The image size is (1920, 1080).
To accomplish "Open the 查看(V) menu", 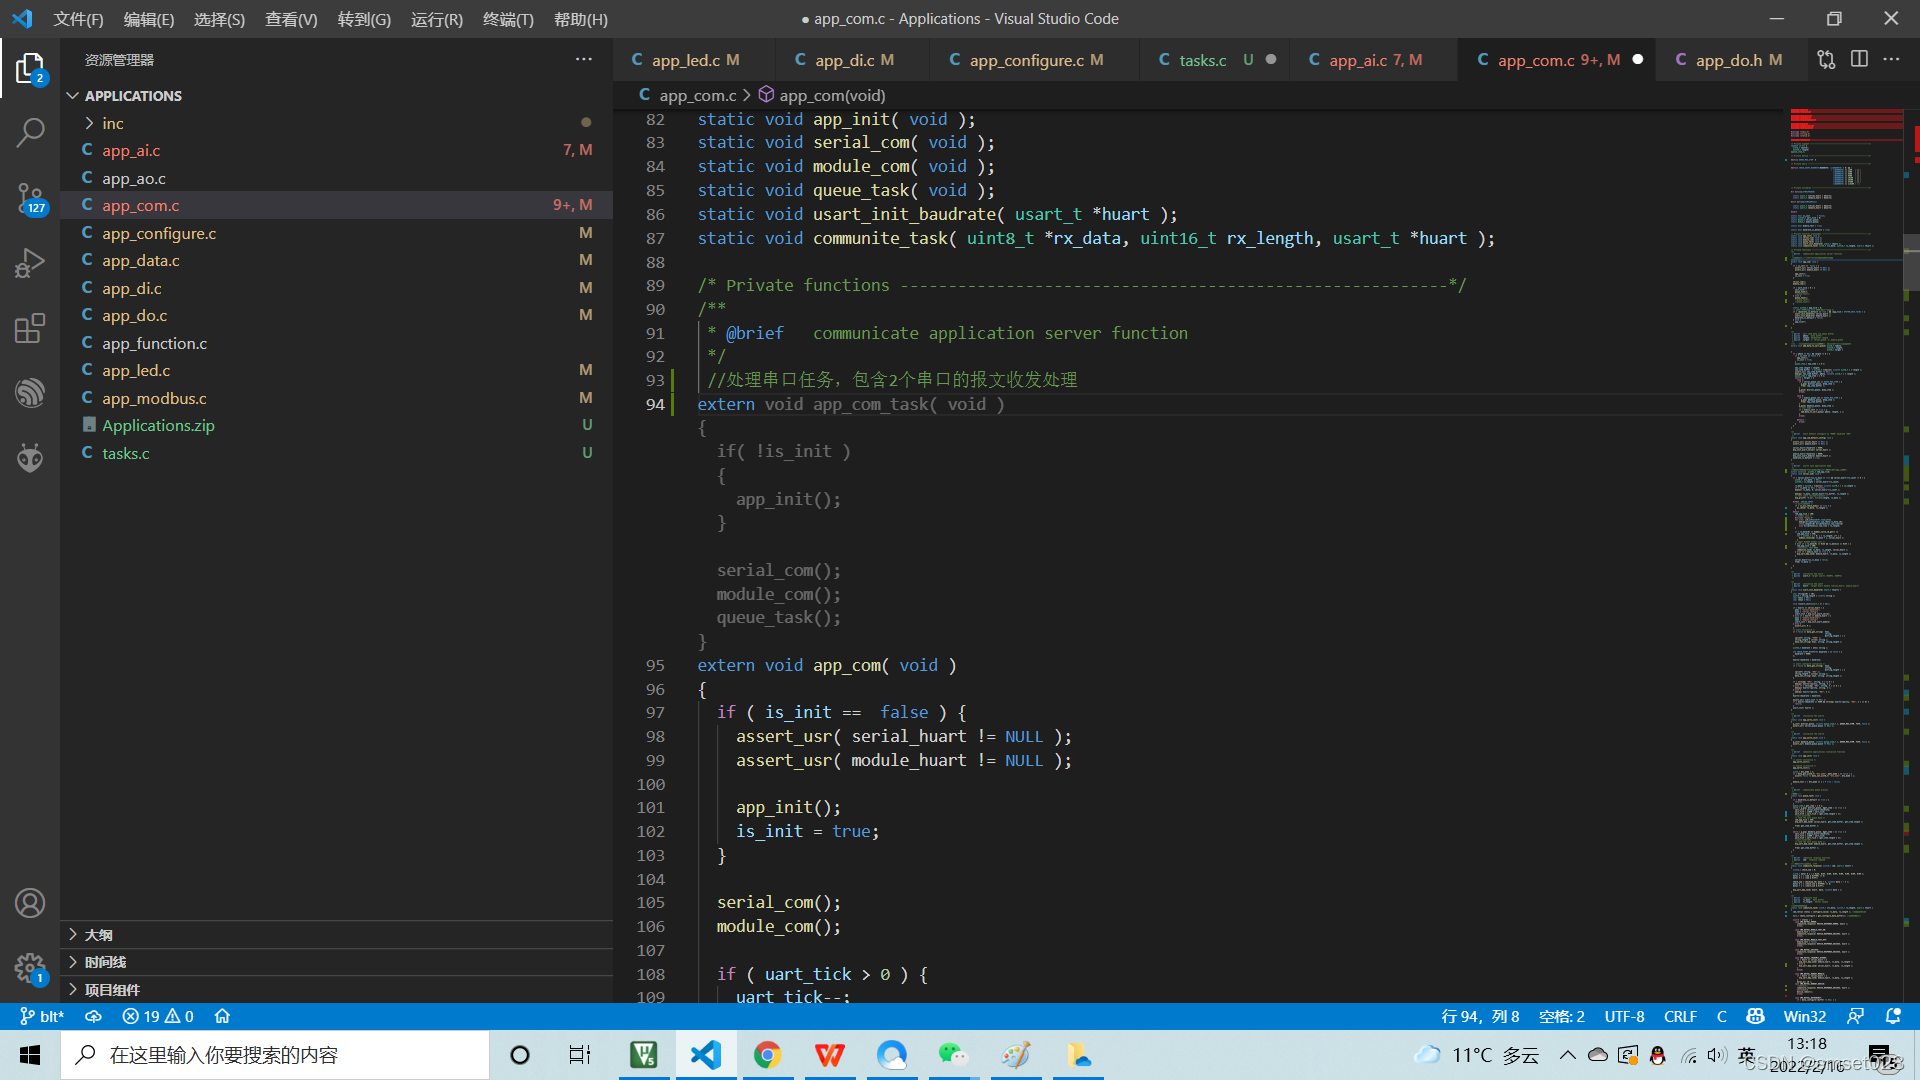I will click(x=291, y=19).
